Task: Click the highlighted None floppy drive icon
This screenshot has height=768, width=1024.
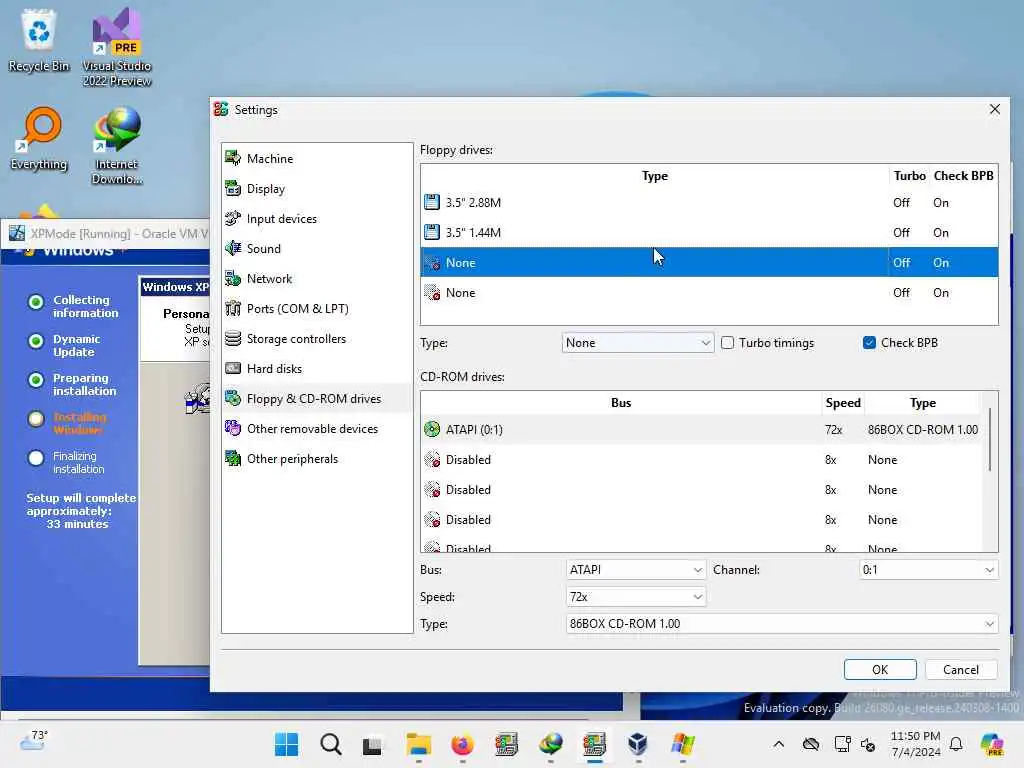Action: point(432,263)
